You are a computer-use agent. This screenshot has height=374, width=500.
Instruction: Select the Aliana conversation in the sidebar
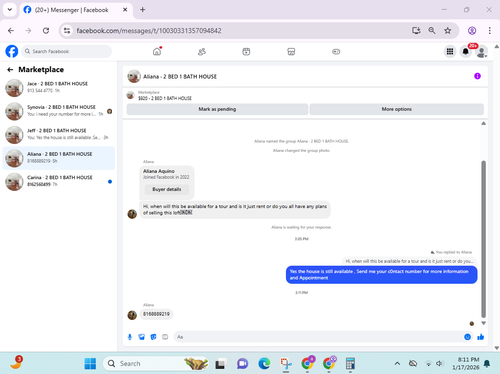pos(59,158)
